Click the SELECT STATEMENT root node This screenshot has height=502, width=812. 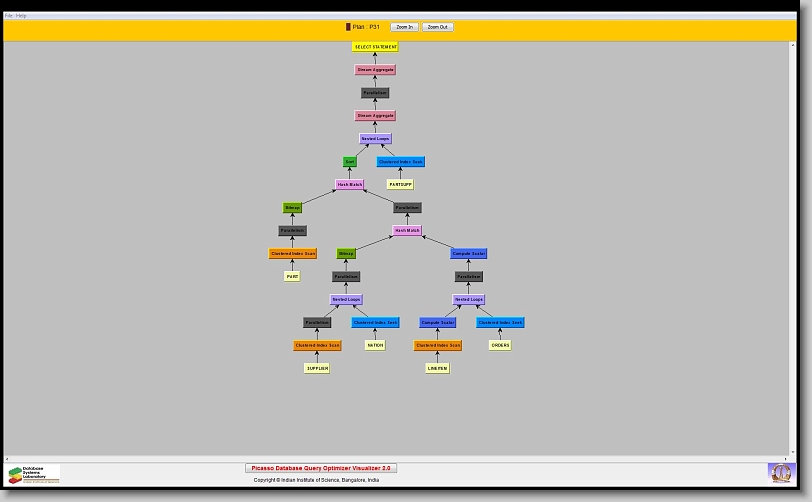pos(375,47)
